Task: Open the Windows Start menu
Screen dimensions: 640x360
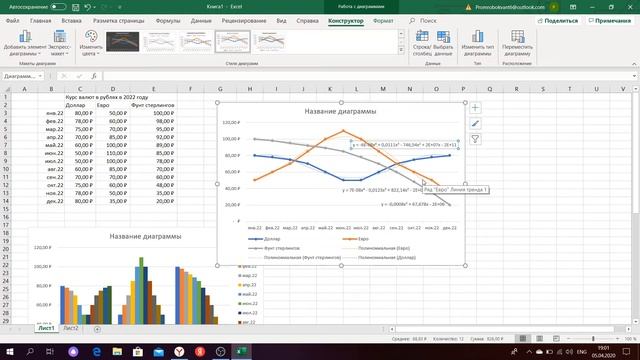Action: [9, 351]
